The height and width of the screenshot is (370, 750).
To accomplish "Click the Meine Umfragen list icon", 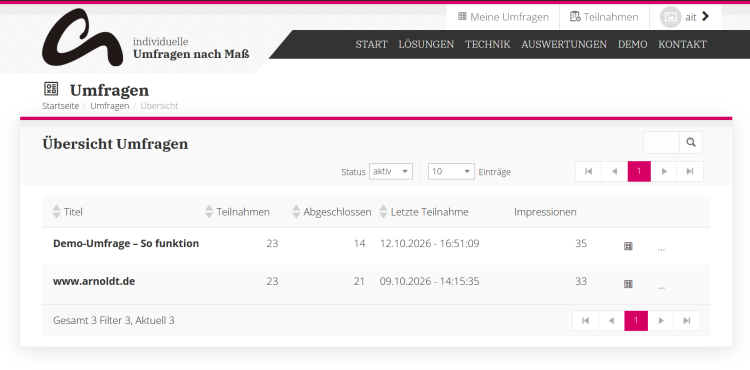I will tap(462, 16).
